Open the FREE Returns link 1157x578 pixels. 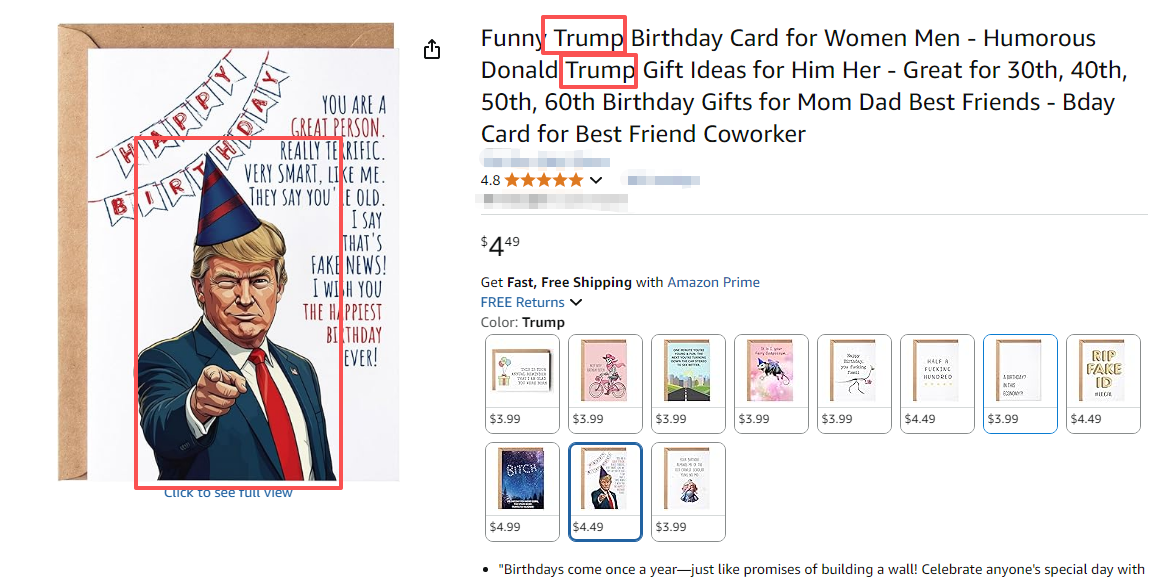(522, 302)
